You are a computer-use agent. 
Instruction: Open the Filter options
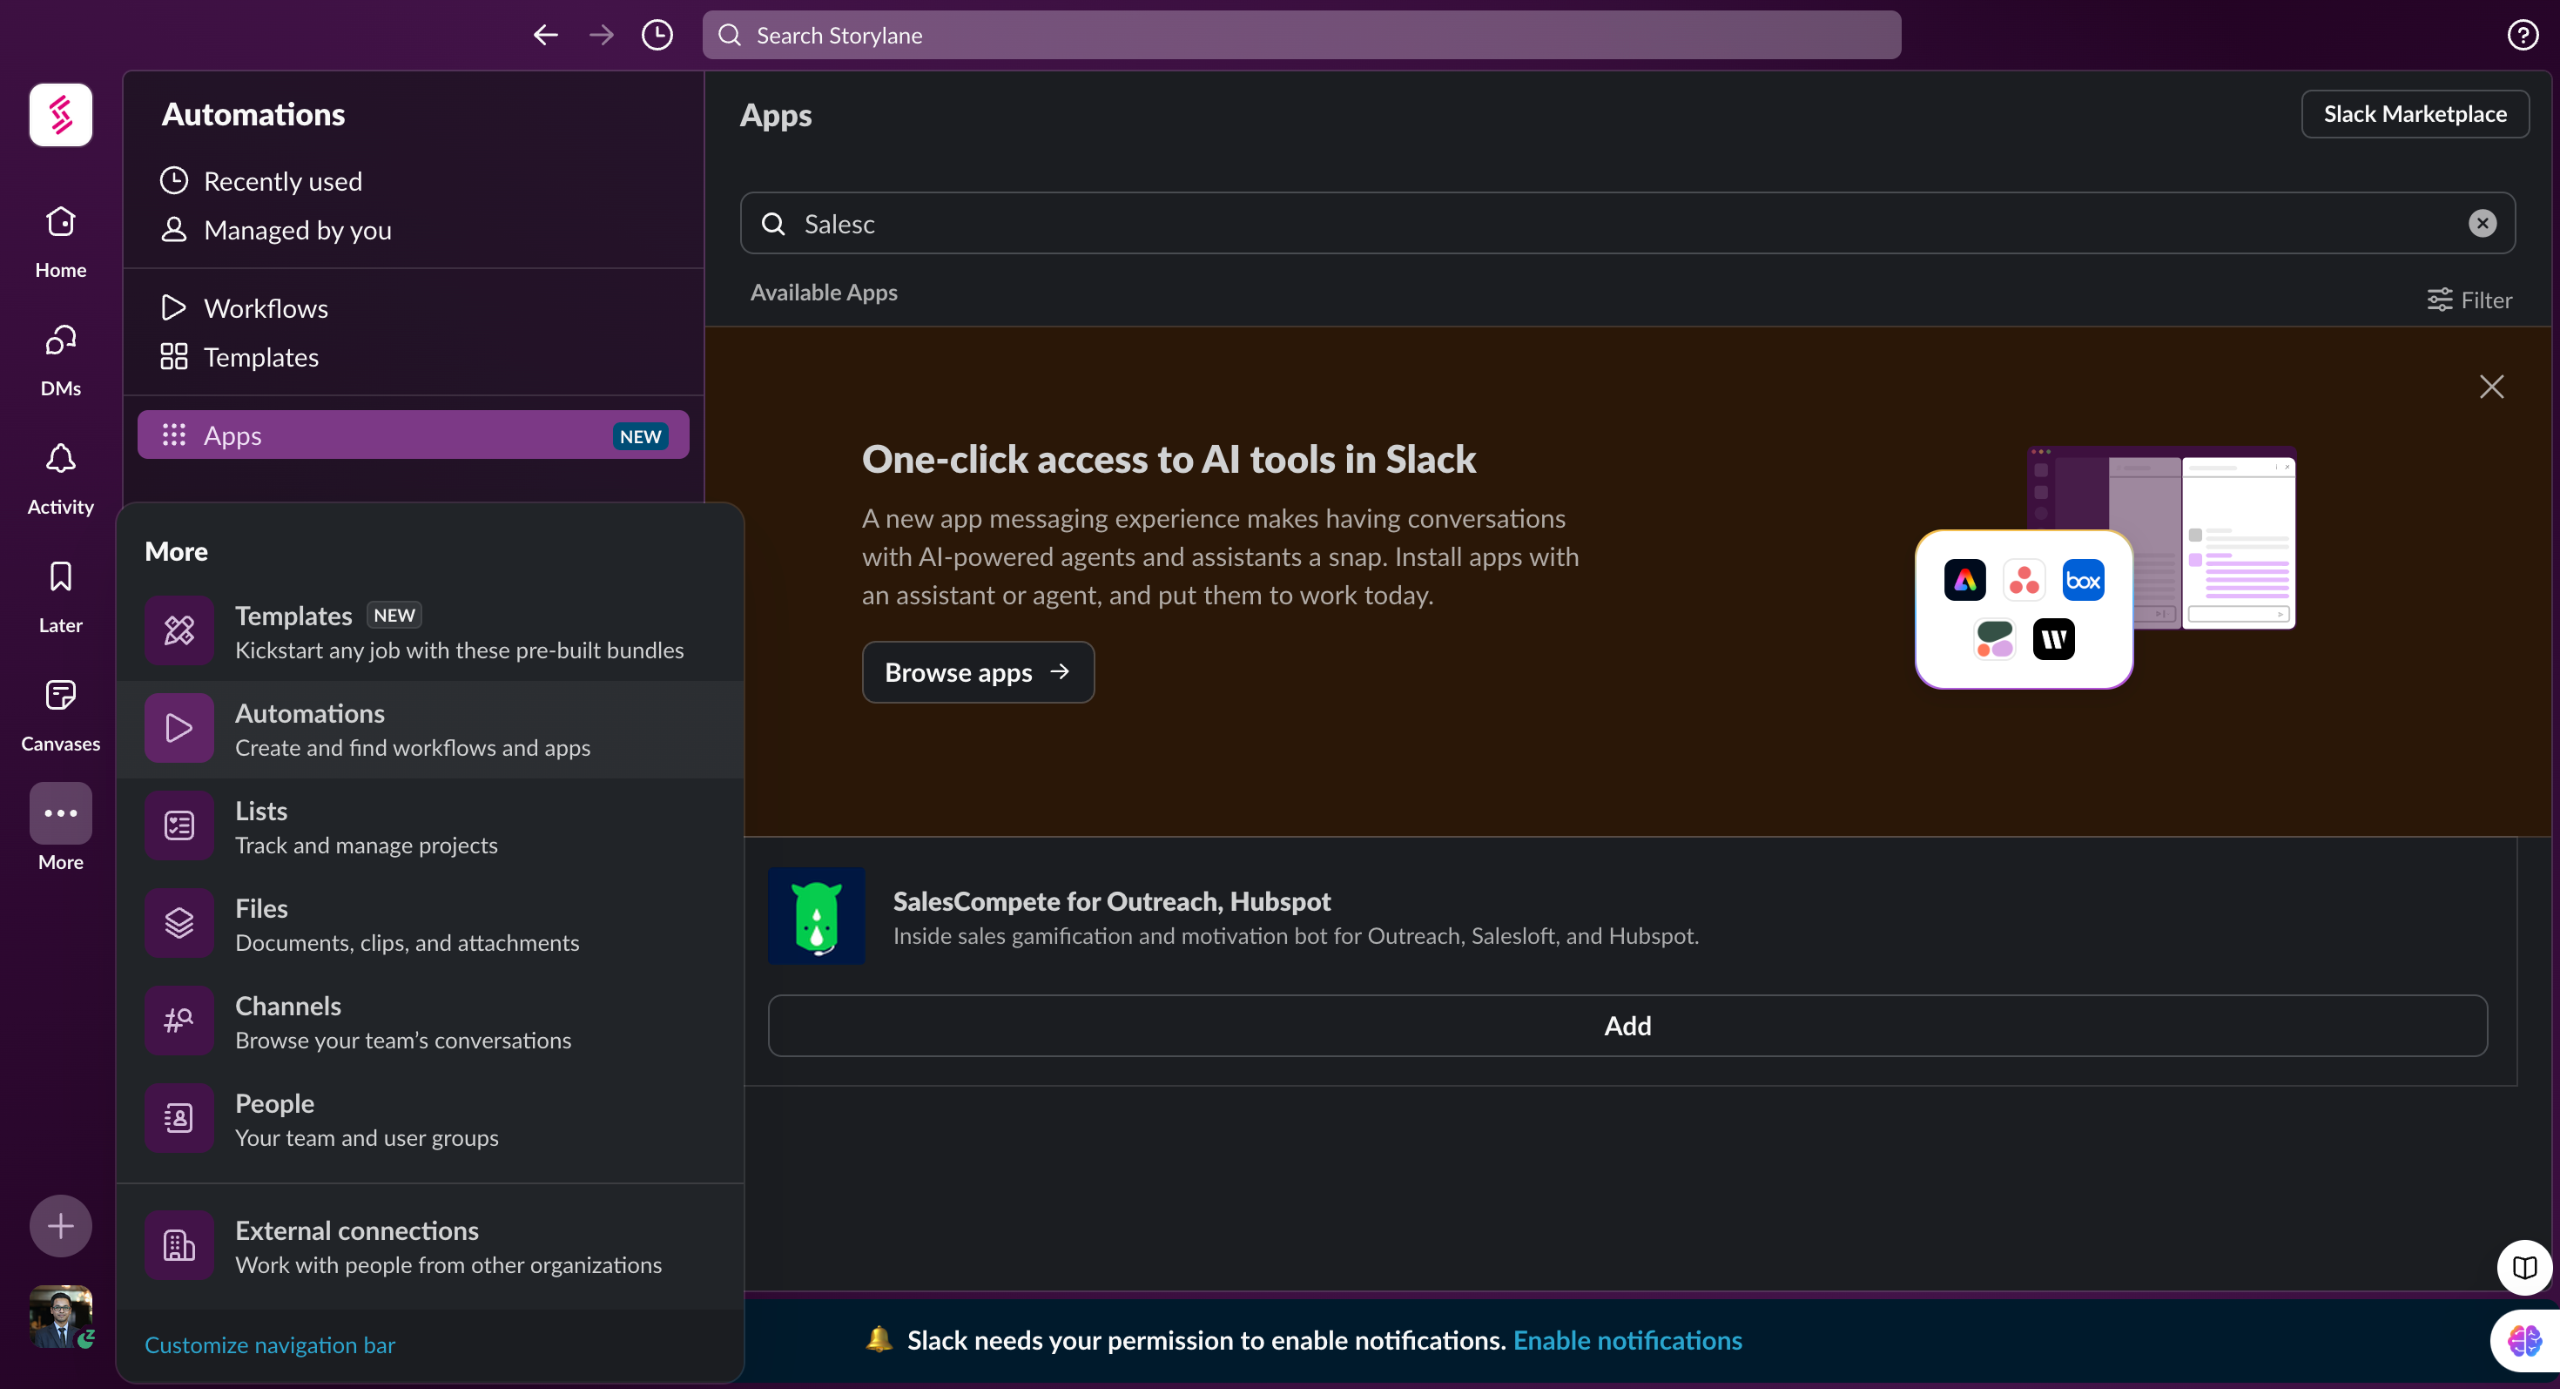tap(2469, 300)
